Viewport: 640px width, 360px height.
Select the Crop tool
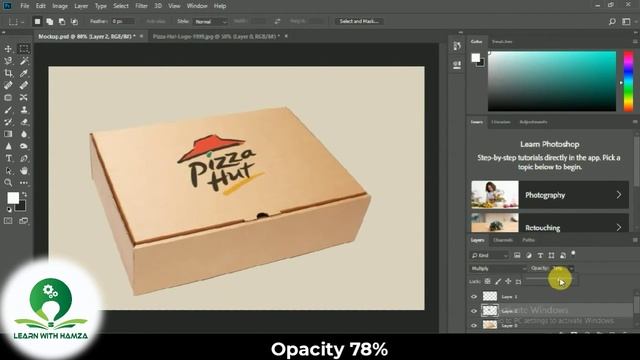8,73
